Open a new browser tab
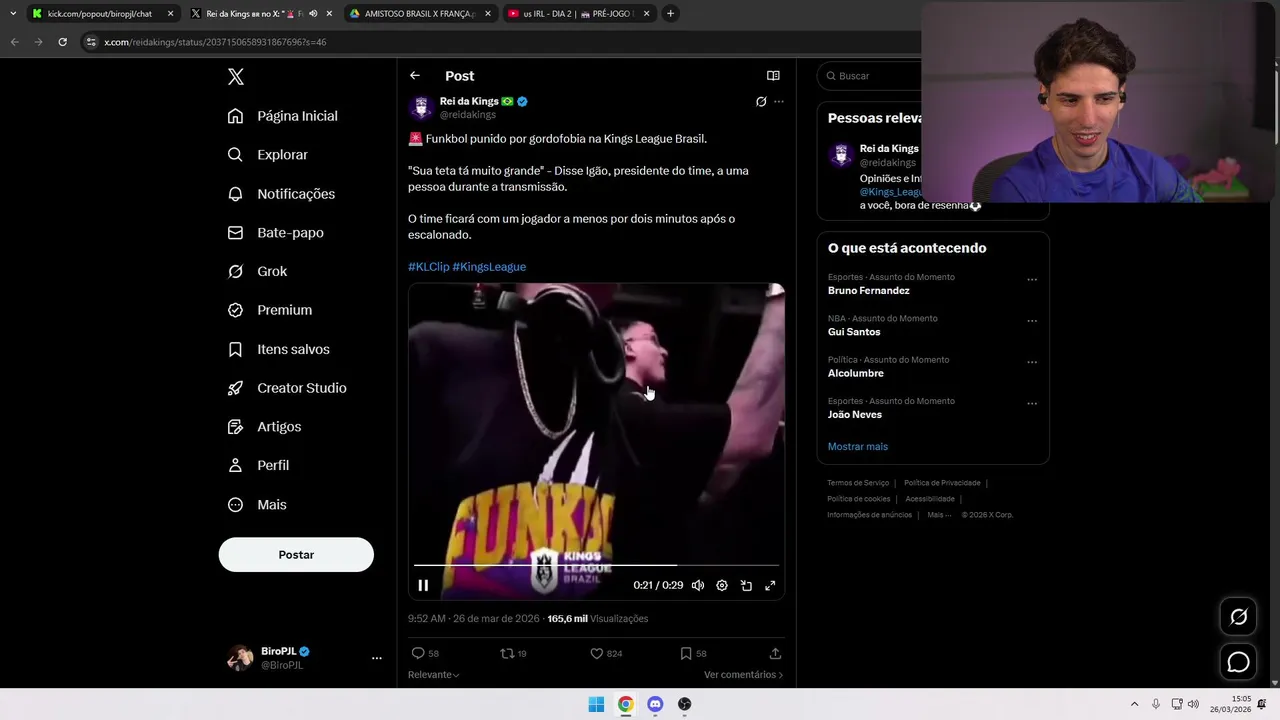1280x720 pixels. click(670, 14)
